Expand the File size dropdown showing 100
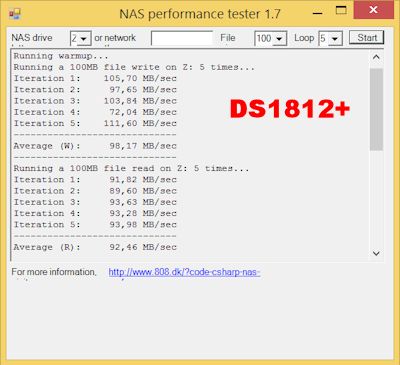 [x=270, y=39]
